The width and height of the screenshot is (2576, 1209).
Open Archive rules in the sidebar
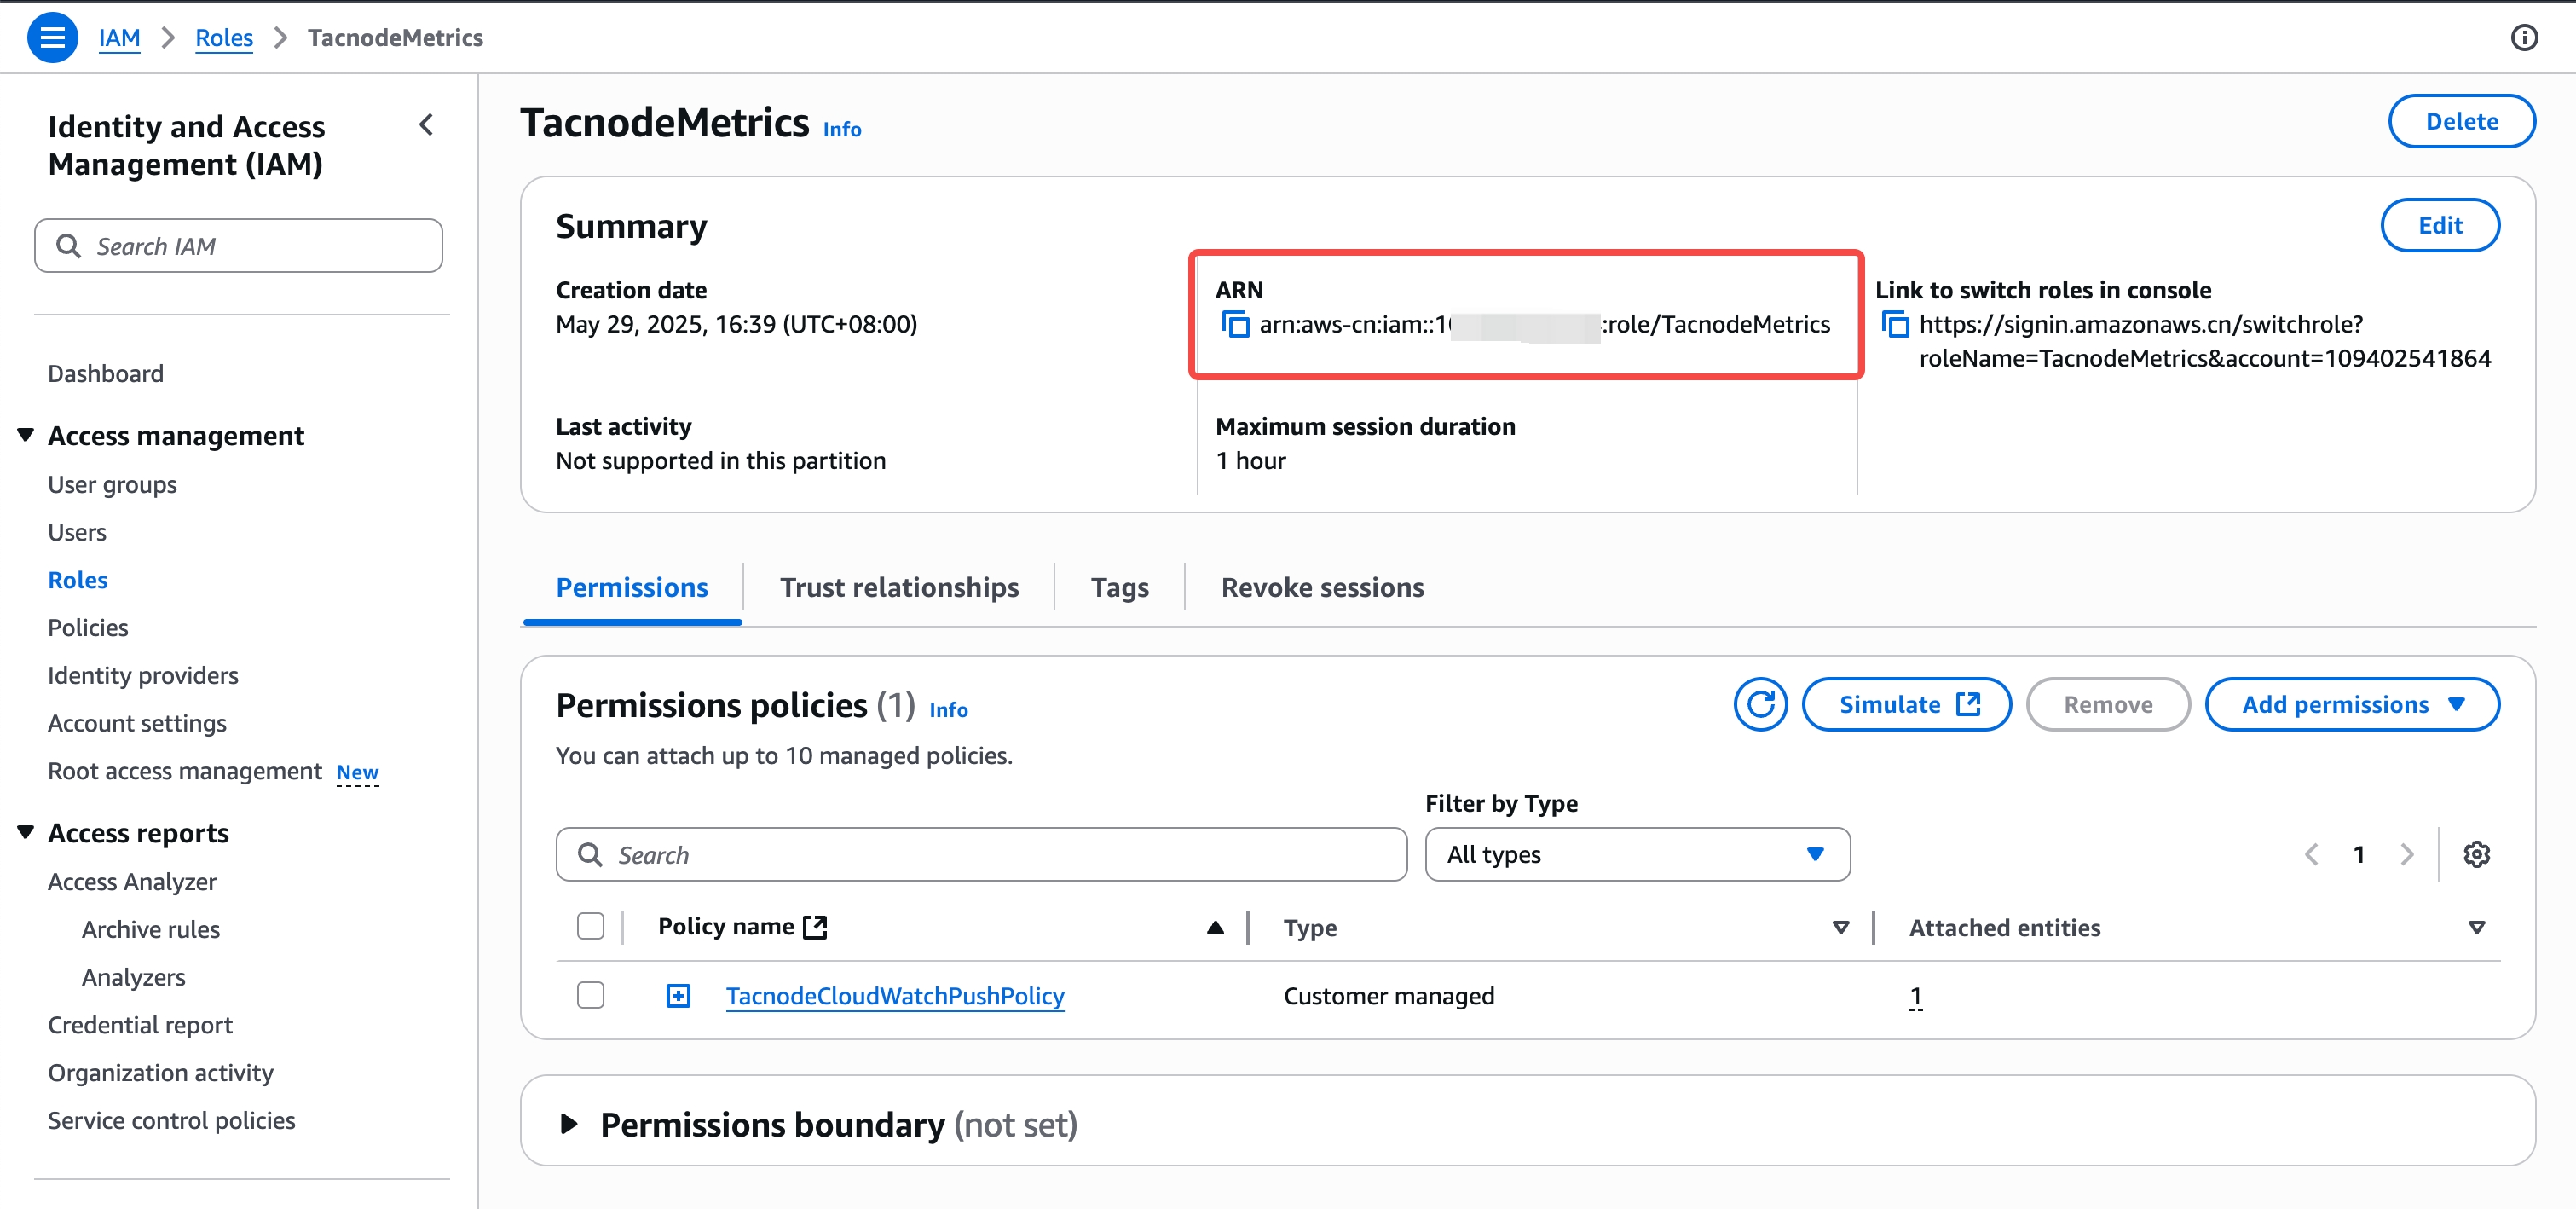(x=151, y=929)
